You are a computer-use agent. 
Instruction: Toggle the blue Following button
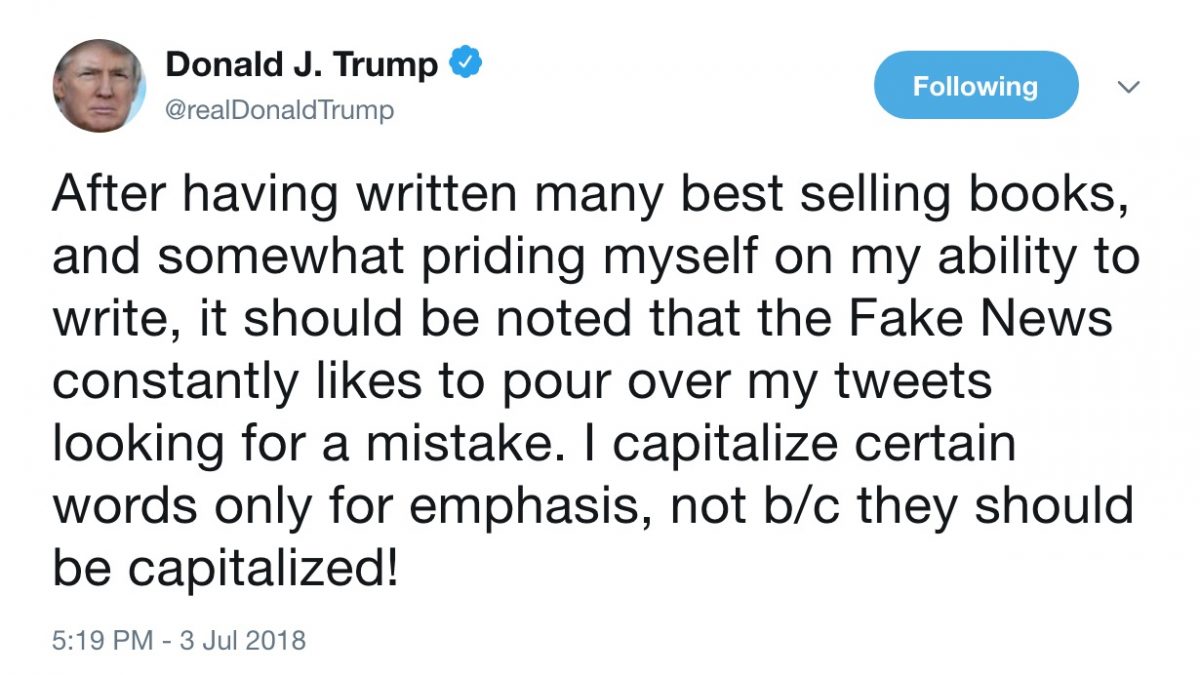[975, 86]
